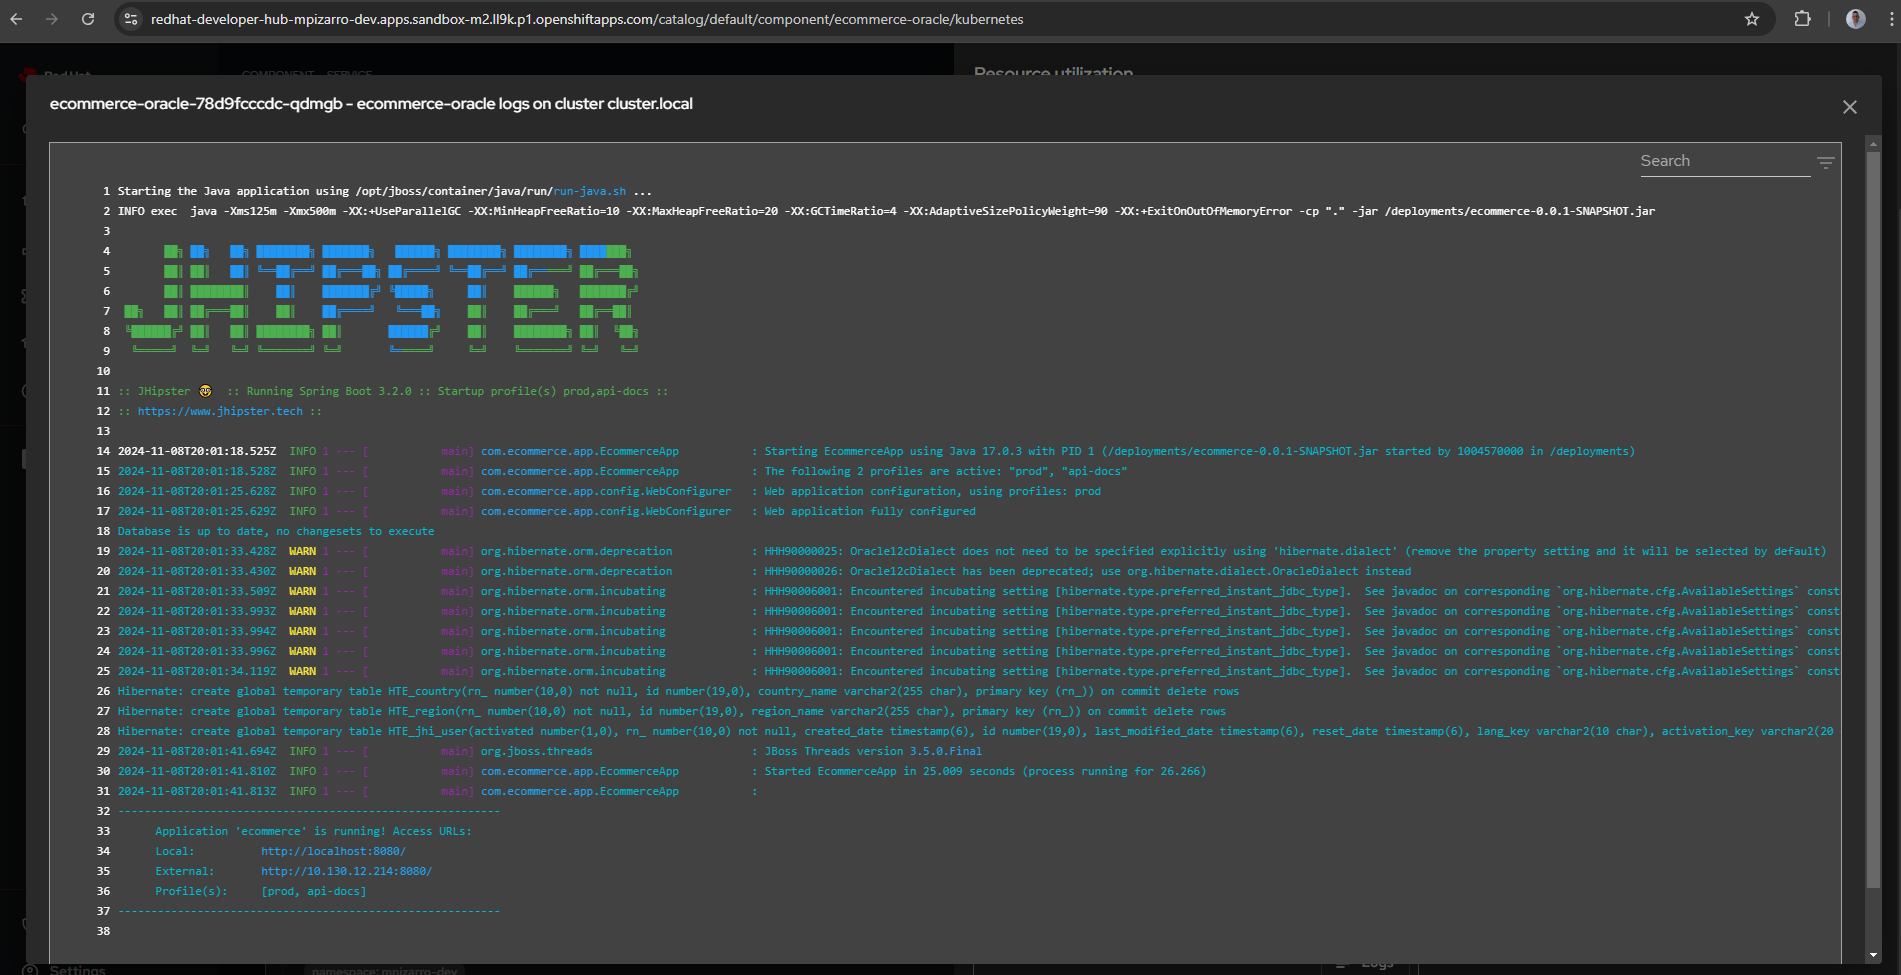Bookmark this page with the star icon
Image resolution: width=1901 pixels, height=975 pixels.
coord(1753,18)
